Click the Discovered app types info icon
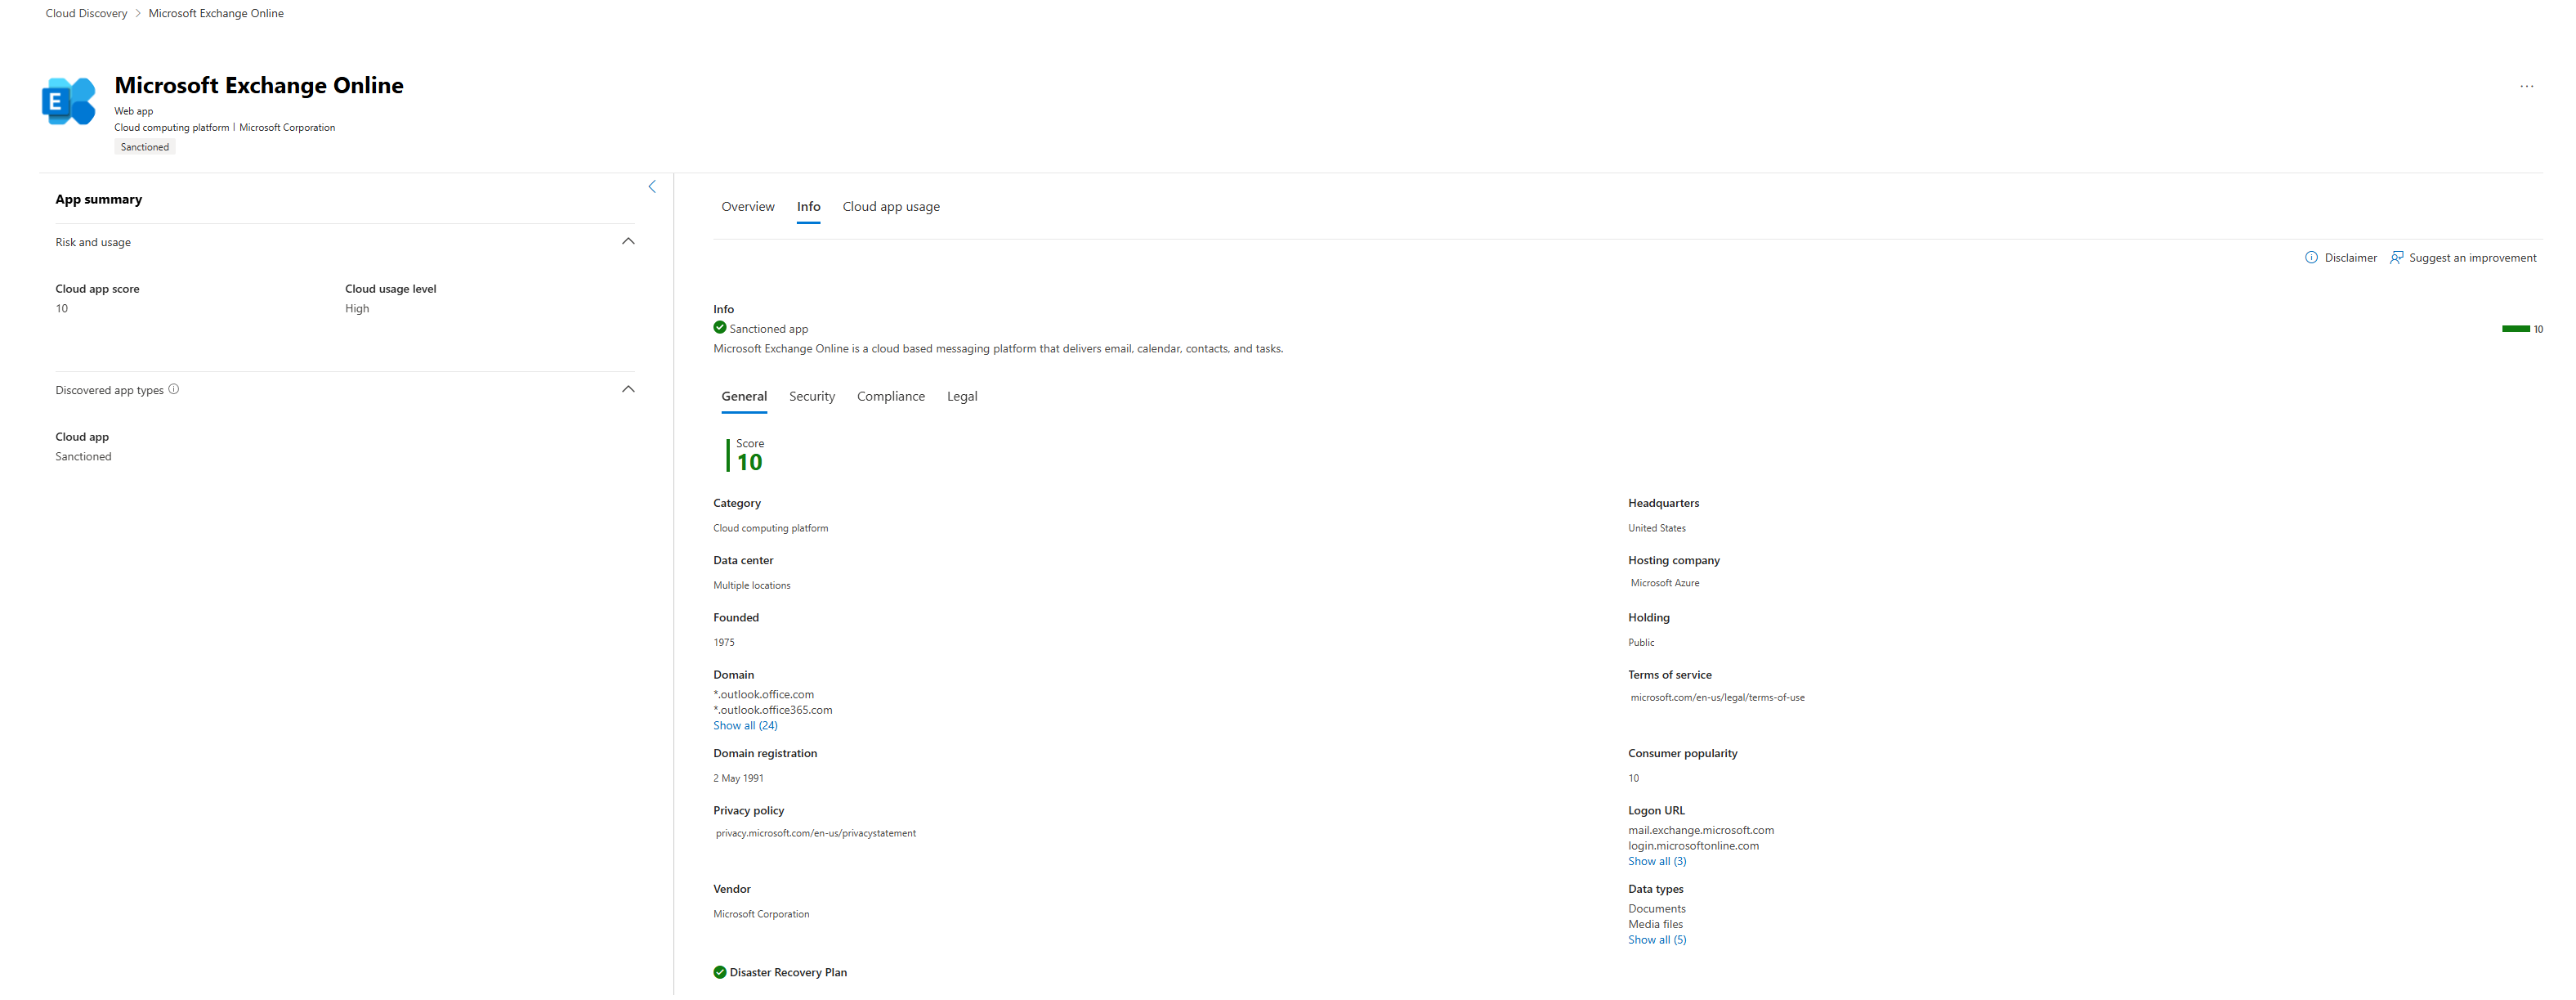The image size is (2576, 1000). [174, 390]
